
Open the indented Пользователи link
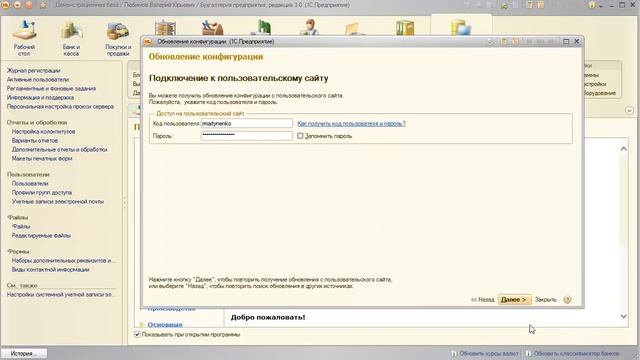[30, 183]
